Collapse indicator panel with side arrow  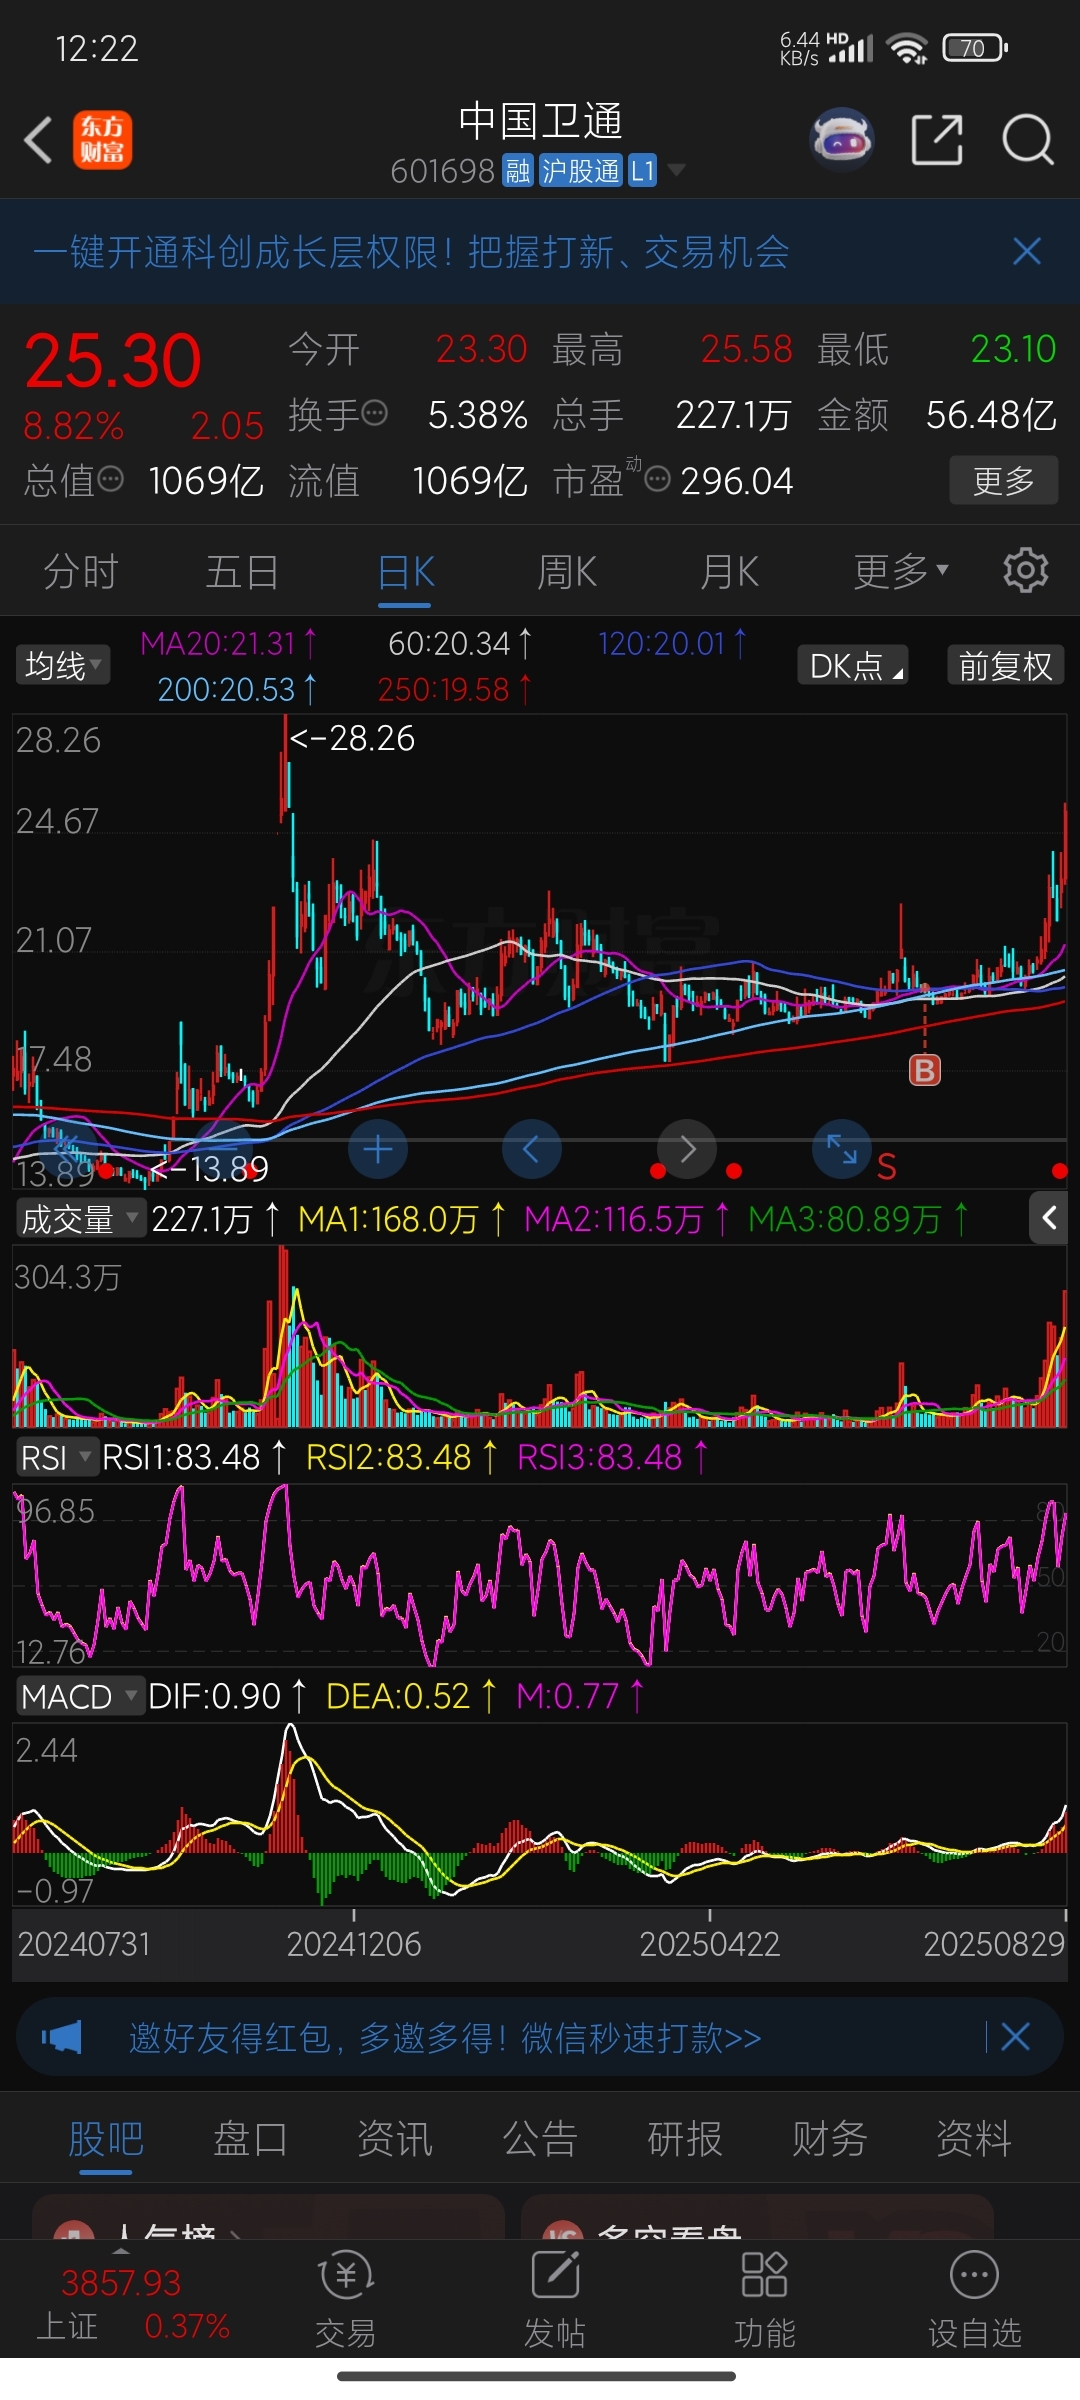(x=1049, y=1218)
